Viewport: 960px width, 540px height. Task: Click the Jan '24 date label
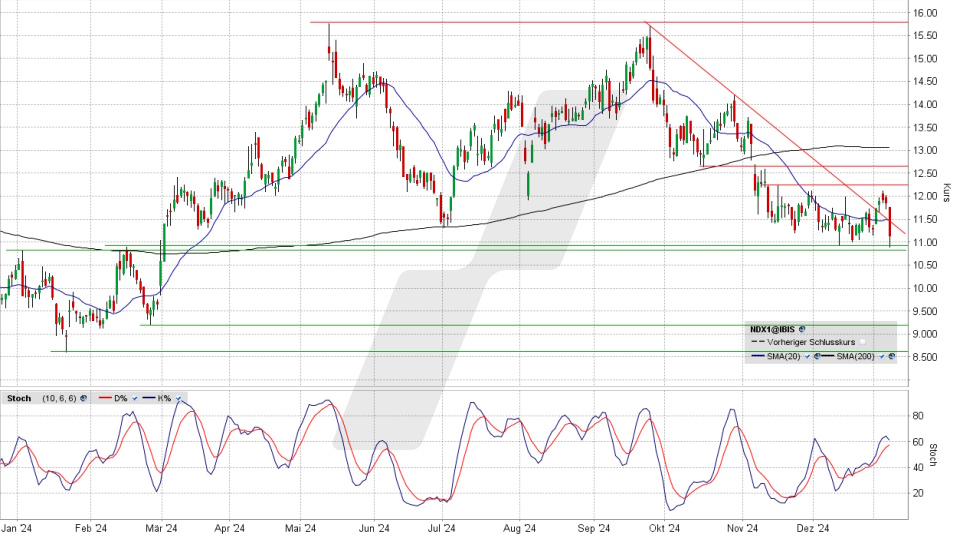17,528
